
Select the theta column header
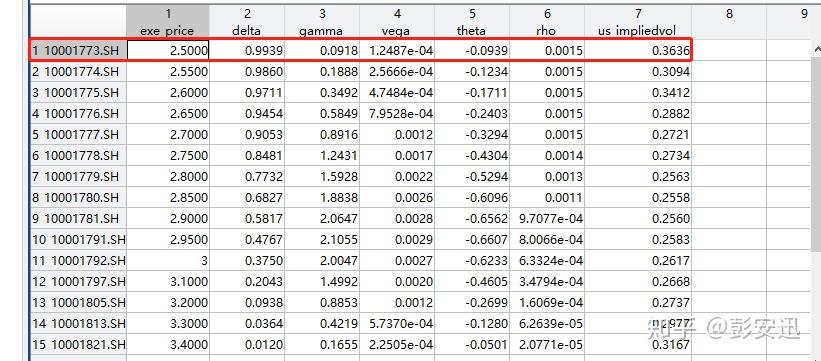[472, 22]
